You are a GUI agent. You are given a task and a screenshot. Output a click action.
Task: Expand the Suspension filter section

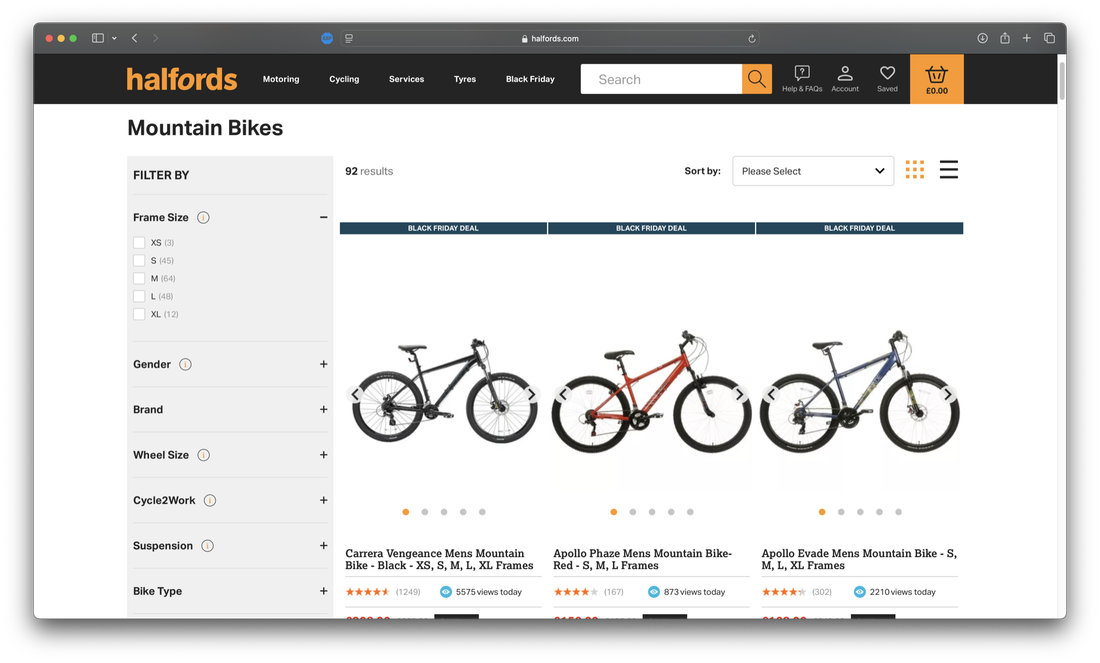323,546
